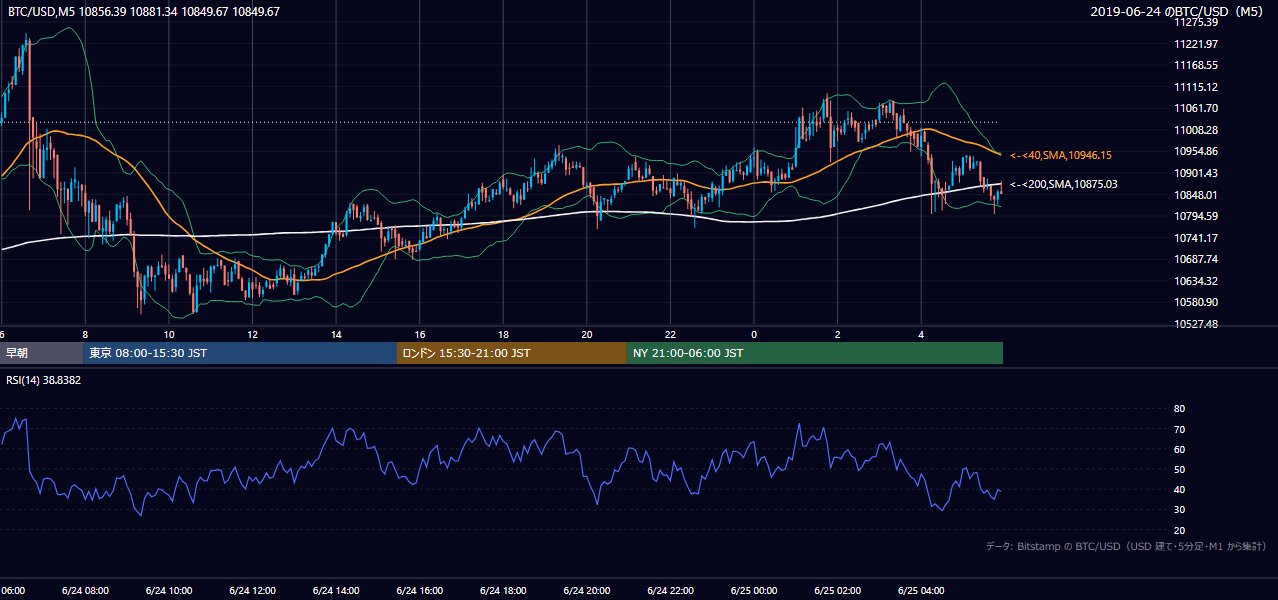The height and width of the screenshot is (600, 1278).
Task: Click hour label 8 under price chart
Action: (x=85, y=335)
